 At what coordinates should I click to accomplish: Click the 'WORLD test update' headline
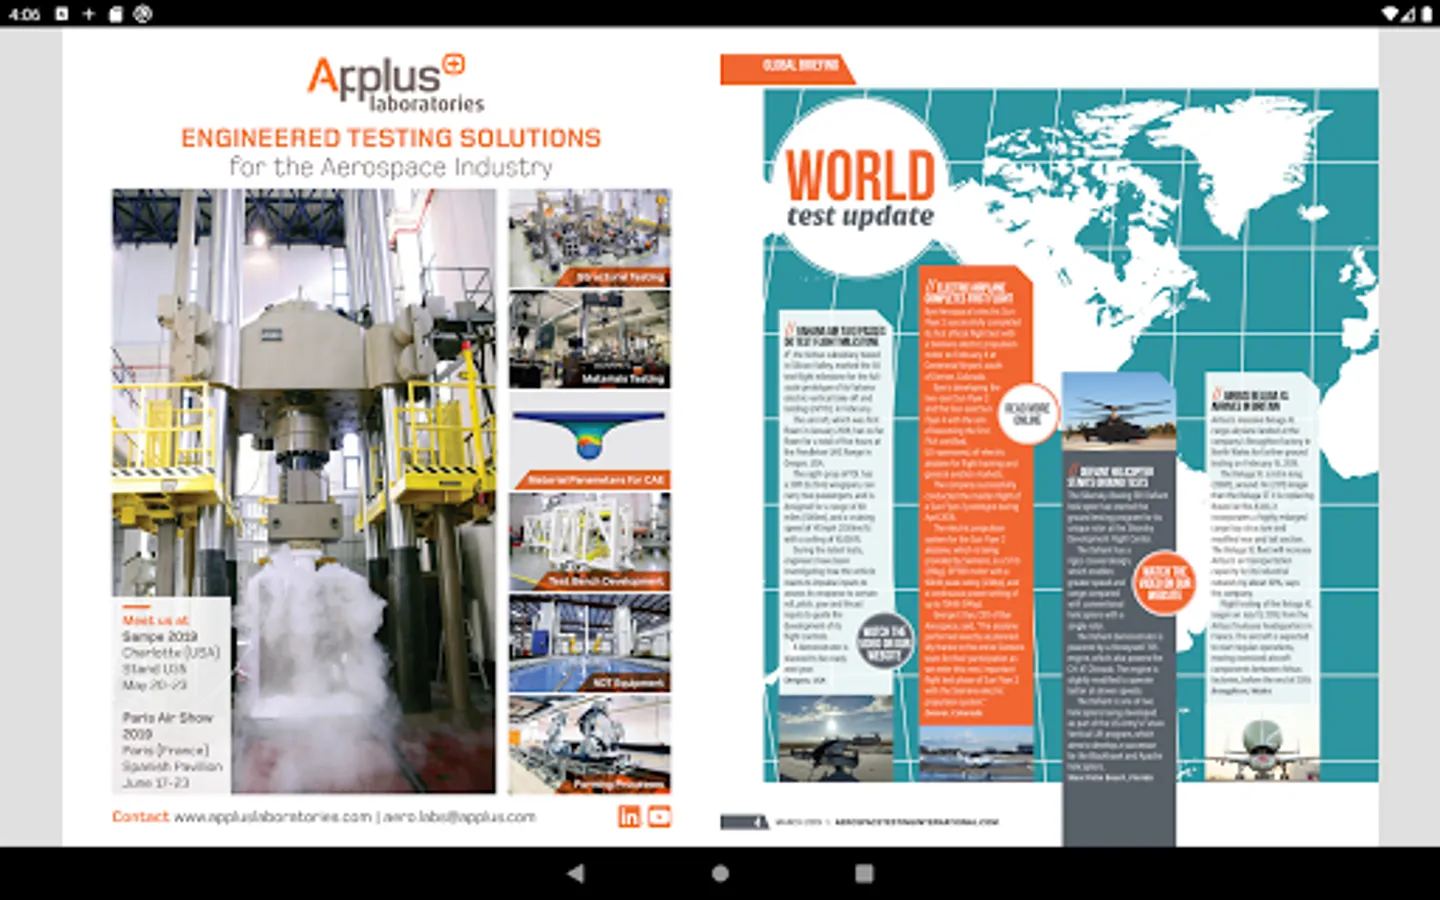pos(860,189)
